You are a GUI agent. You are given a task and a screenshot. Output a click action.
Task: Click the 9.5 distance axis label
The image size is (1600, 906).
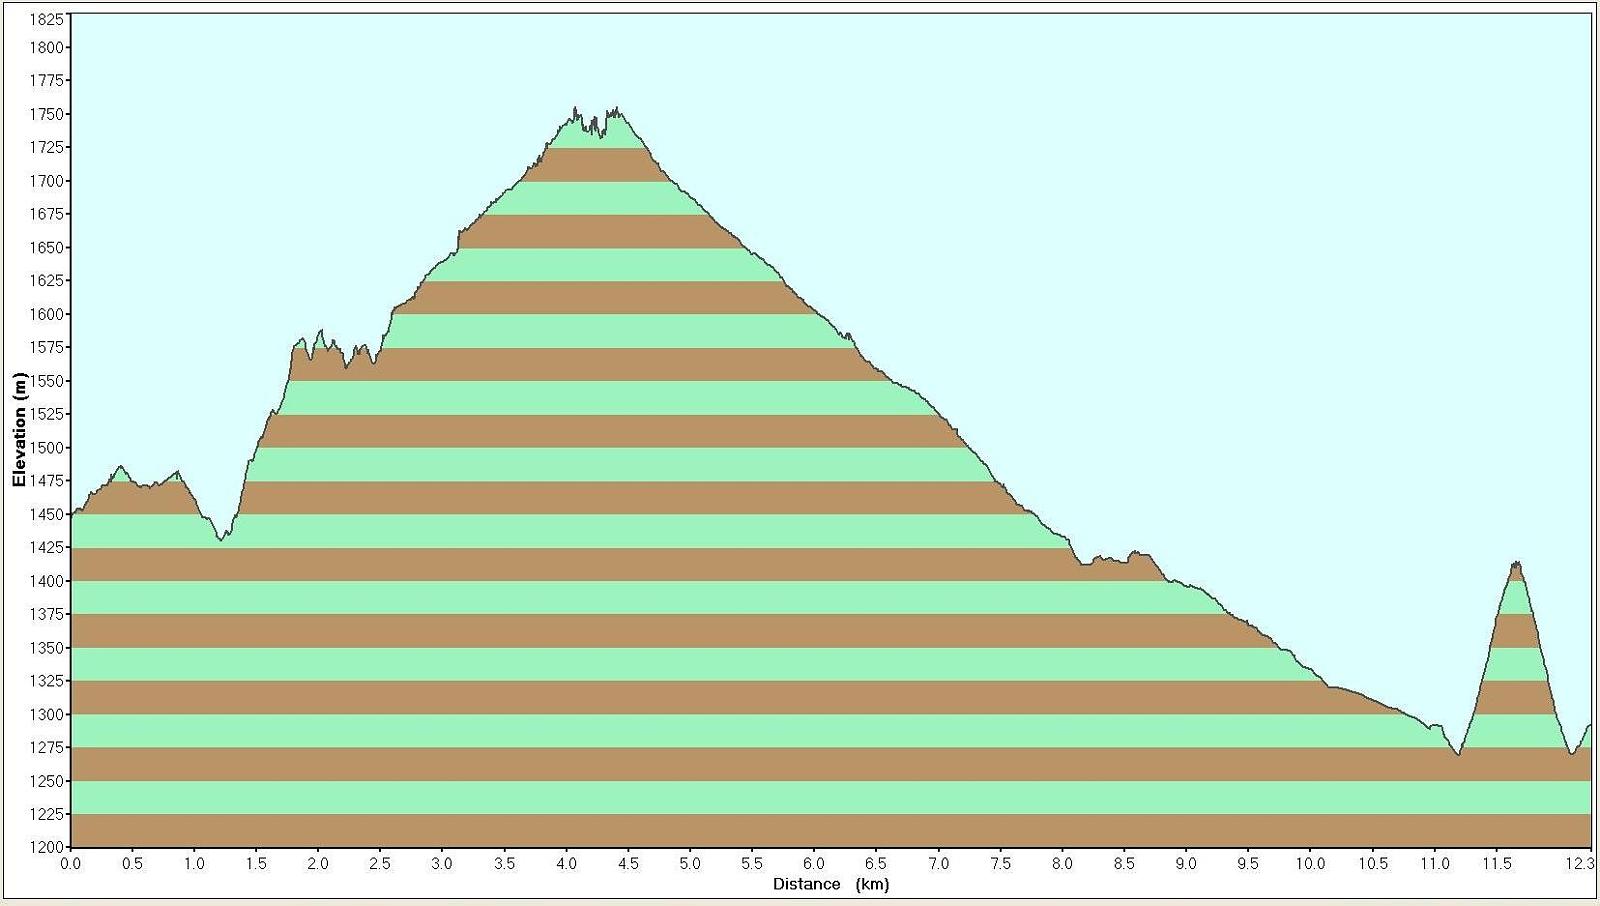(x=1248, y=864)
